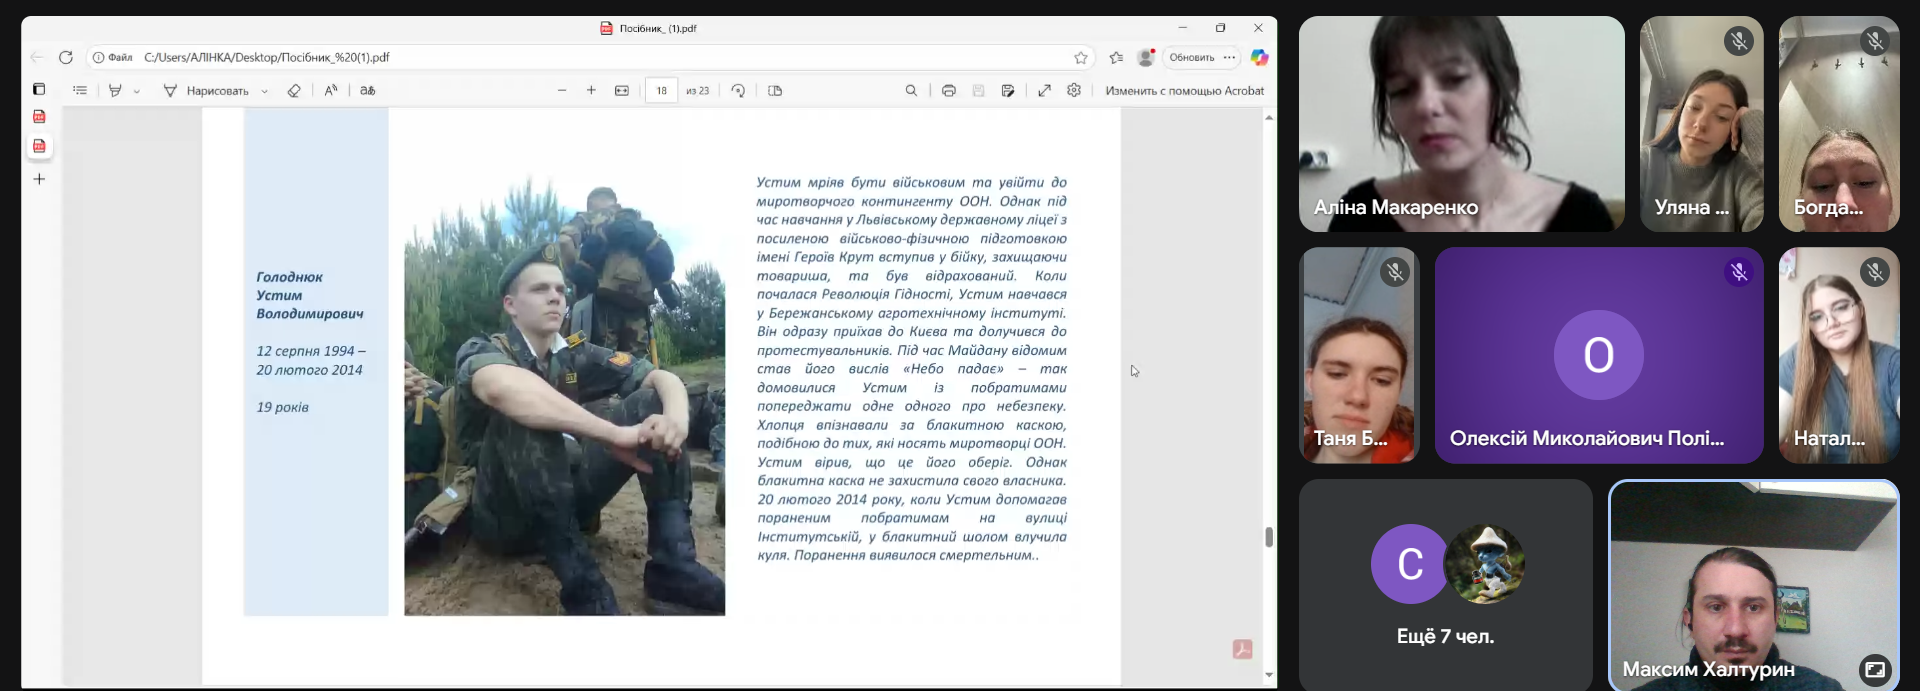The image size is (1920, 691).
Task: Toggle the page view layout
Action: coord(775,91)
